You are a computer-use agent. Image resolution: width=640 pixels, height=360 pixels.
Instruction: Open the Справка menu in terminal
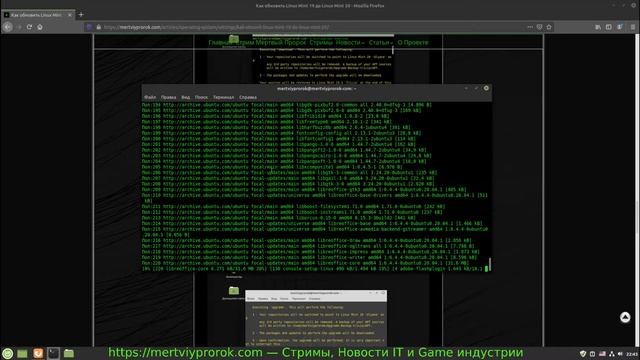coord(248,98)
